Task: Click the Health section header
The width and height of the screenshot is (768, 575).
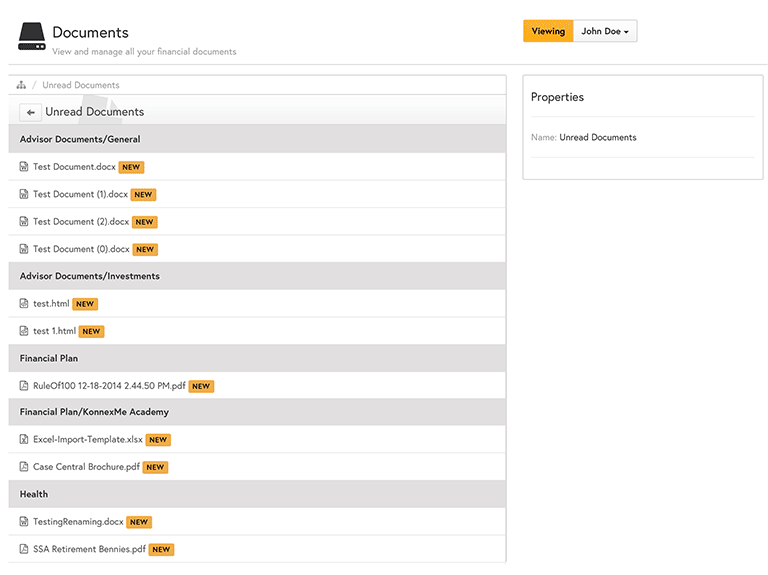Action: click(x=34, y=494)
